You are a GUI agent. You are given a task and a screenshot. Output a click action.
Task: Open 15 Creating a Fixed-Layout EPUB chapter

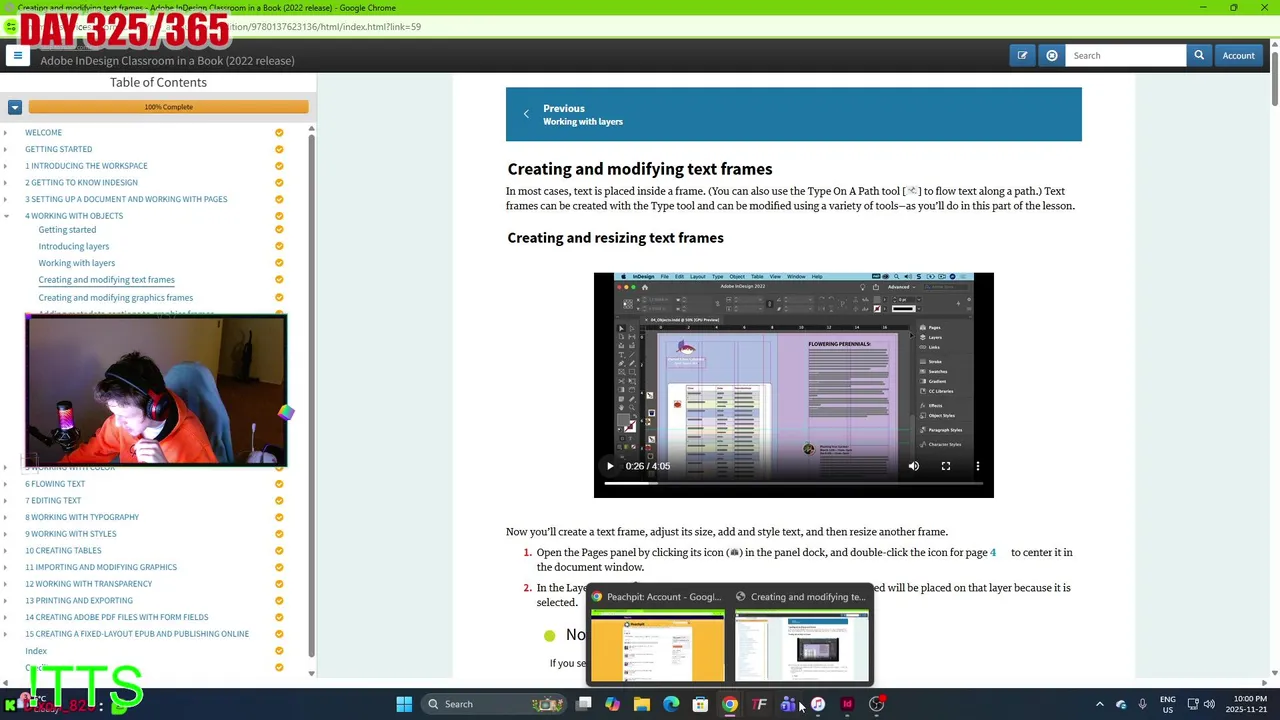pyautogui.click(x=137, y=634)
